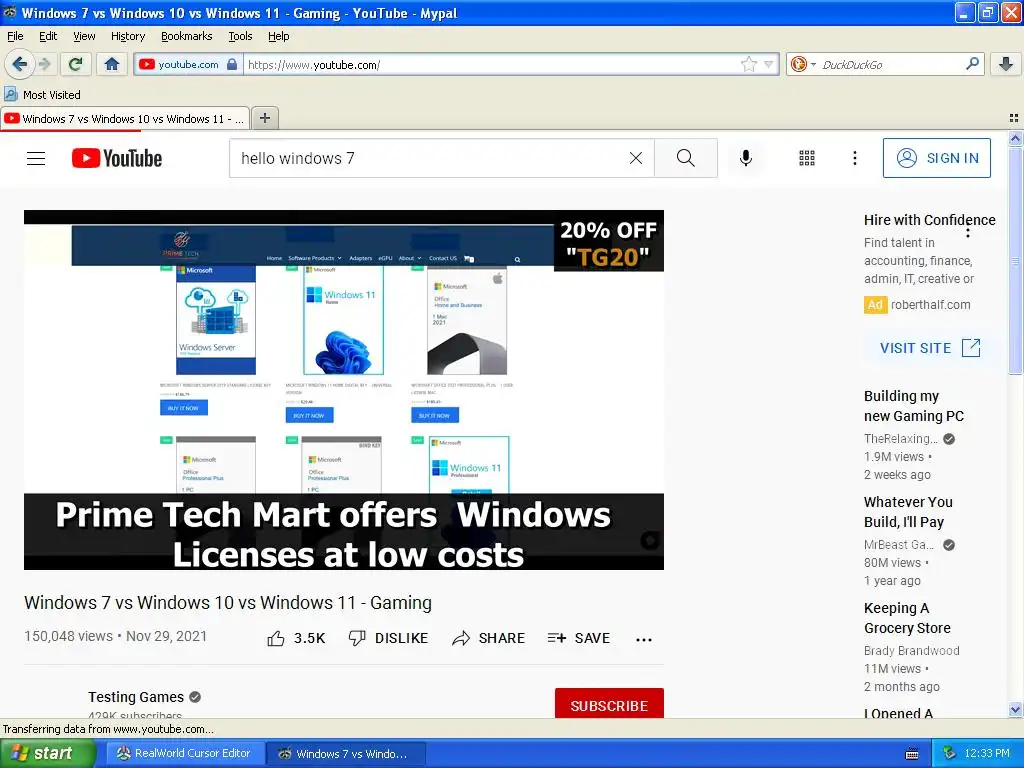Open the Bookmarks menu

tap(186, 36)
